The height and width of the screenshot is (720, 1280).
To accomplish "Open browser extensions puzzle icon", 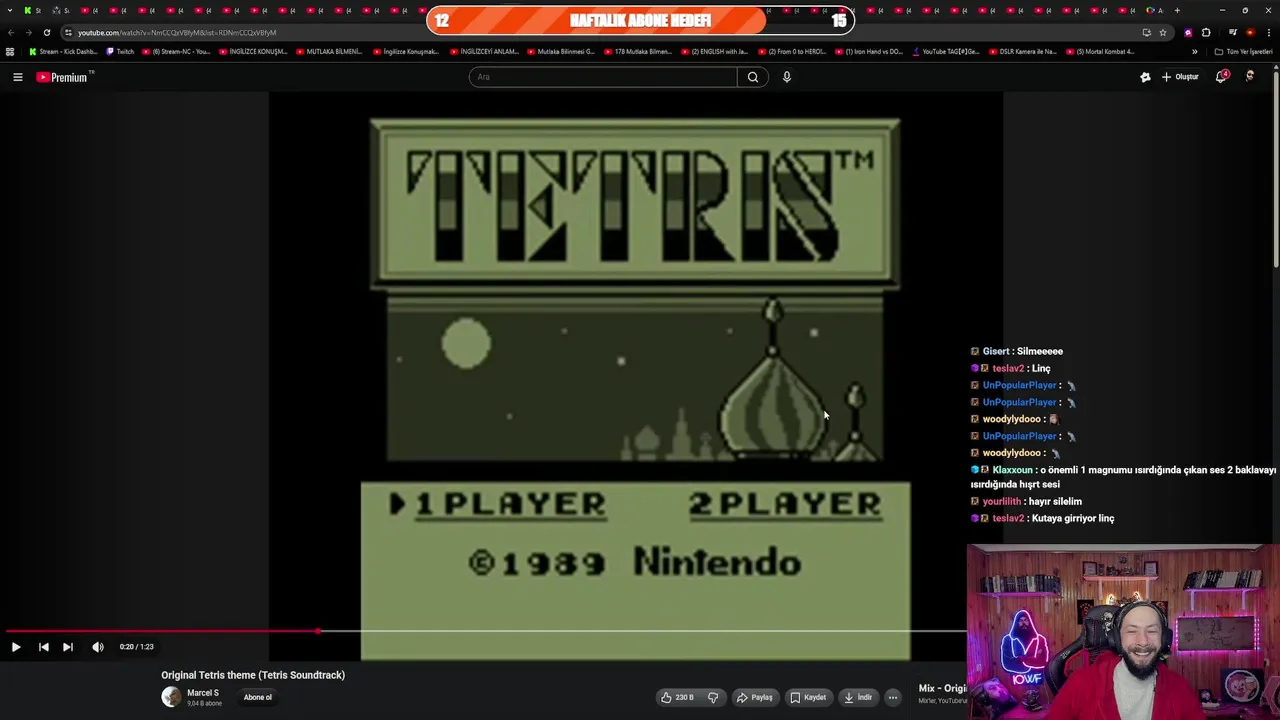I will tap(1206, 32).
